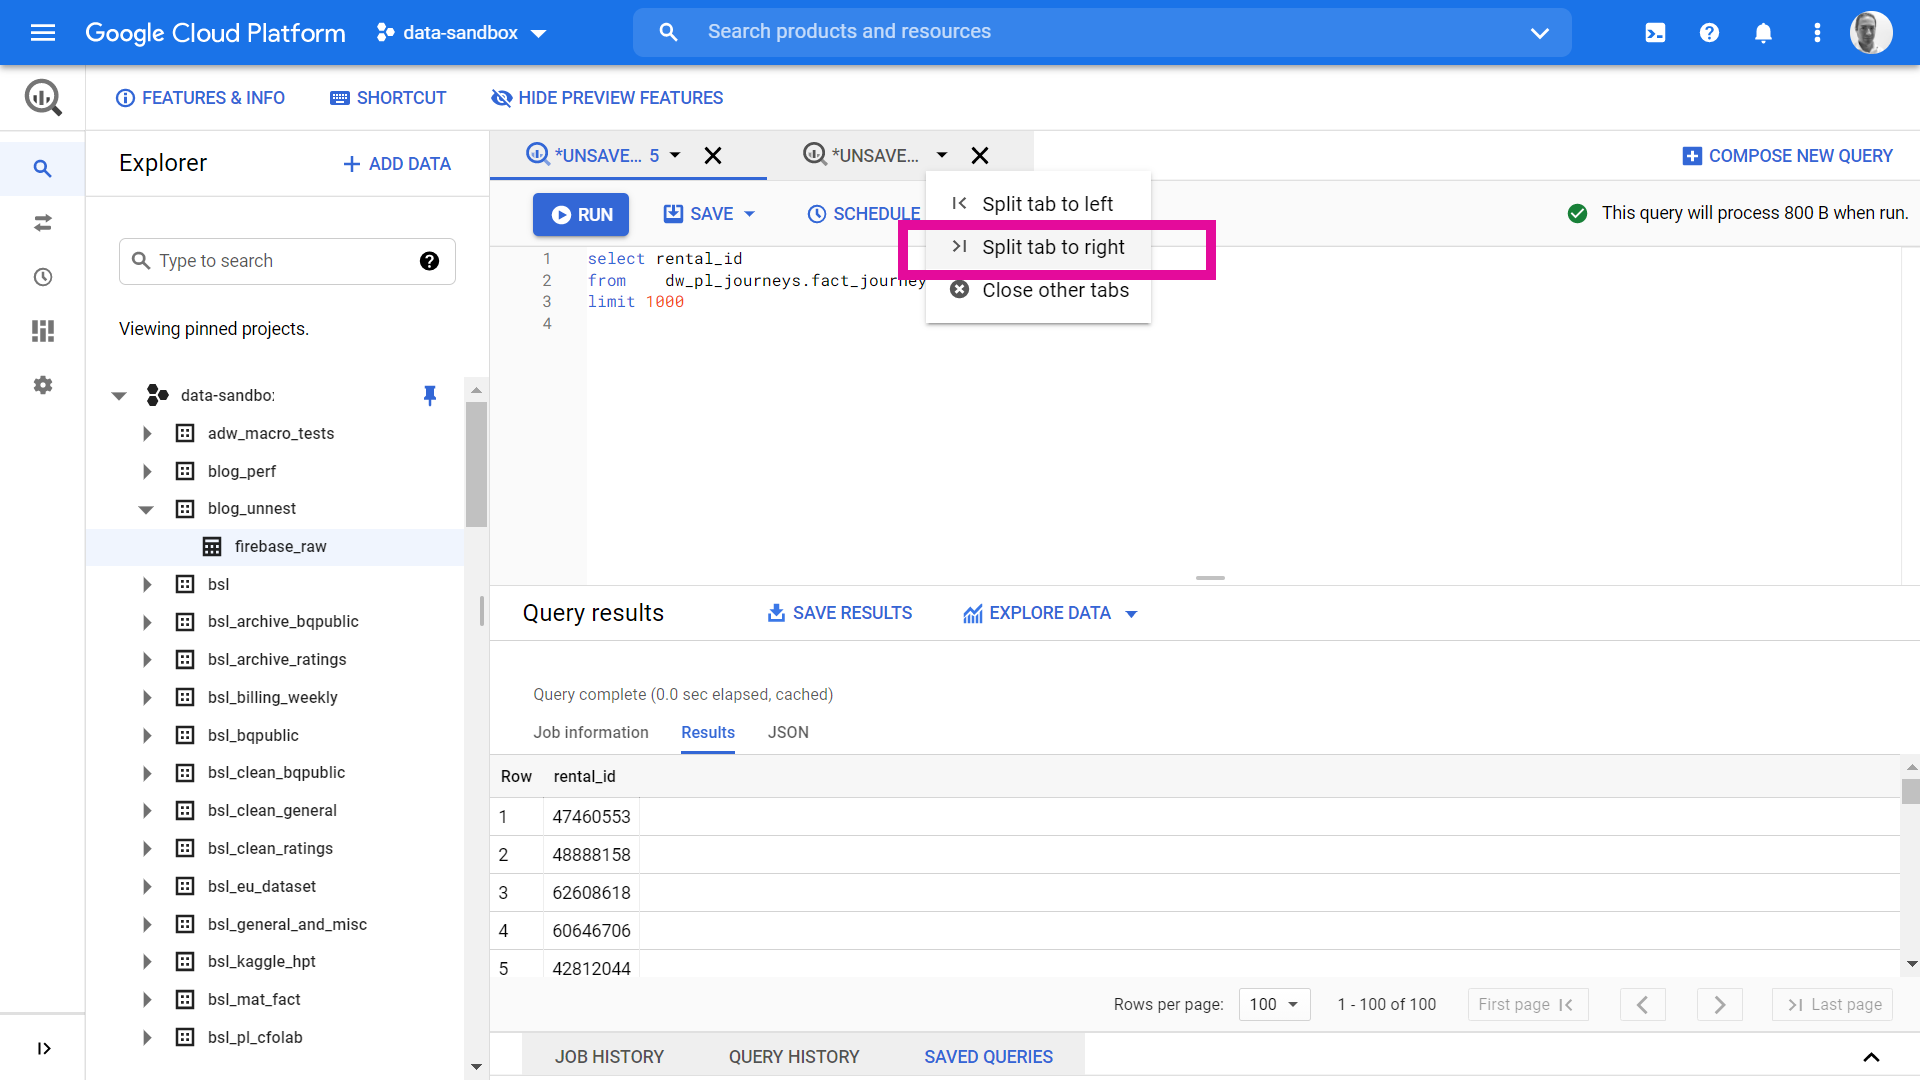Open administration gear icon in sidebar

pos(42,385)
